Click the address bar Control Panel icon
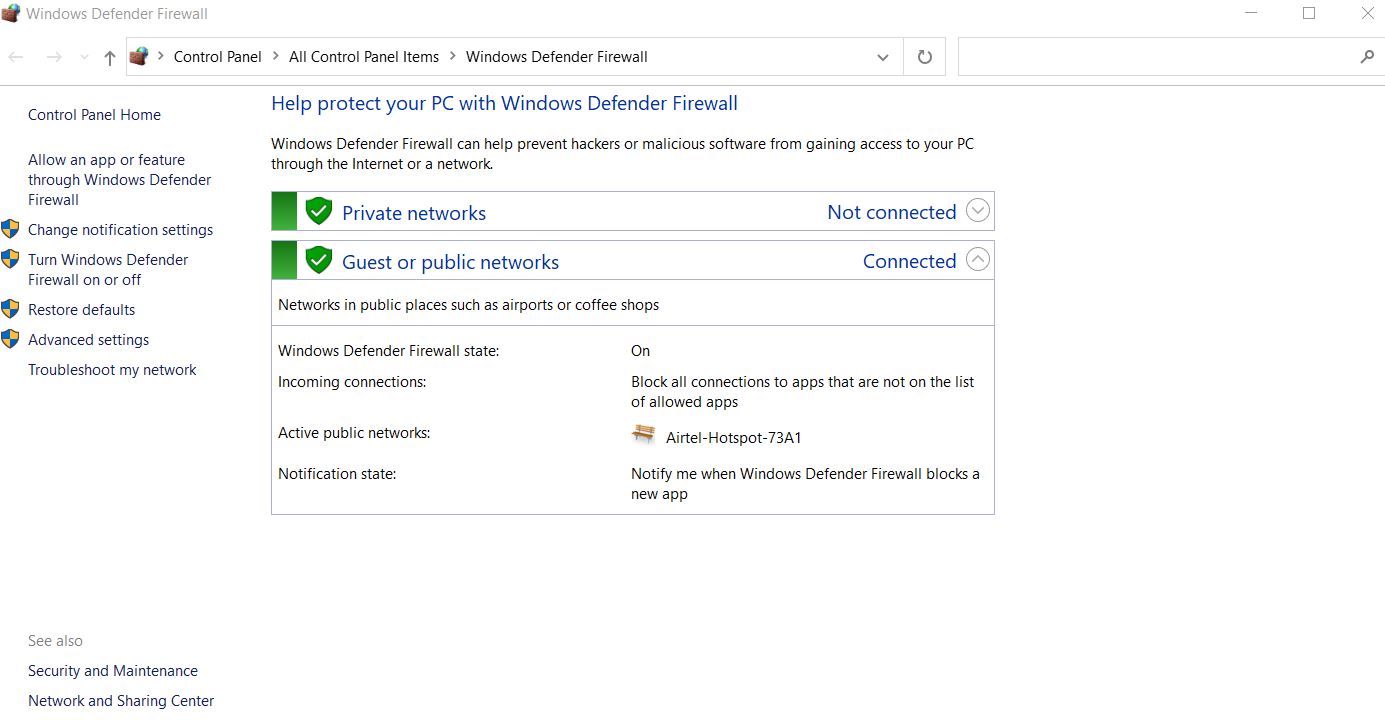The width and height of the screenshot is (1385, 724). [139, 56]
